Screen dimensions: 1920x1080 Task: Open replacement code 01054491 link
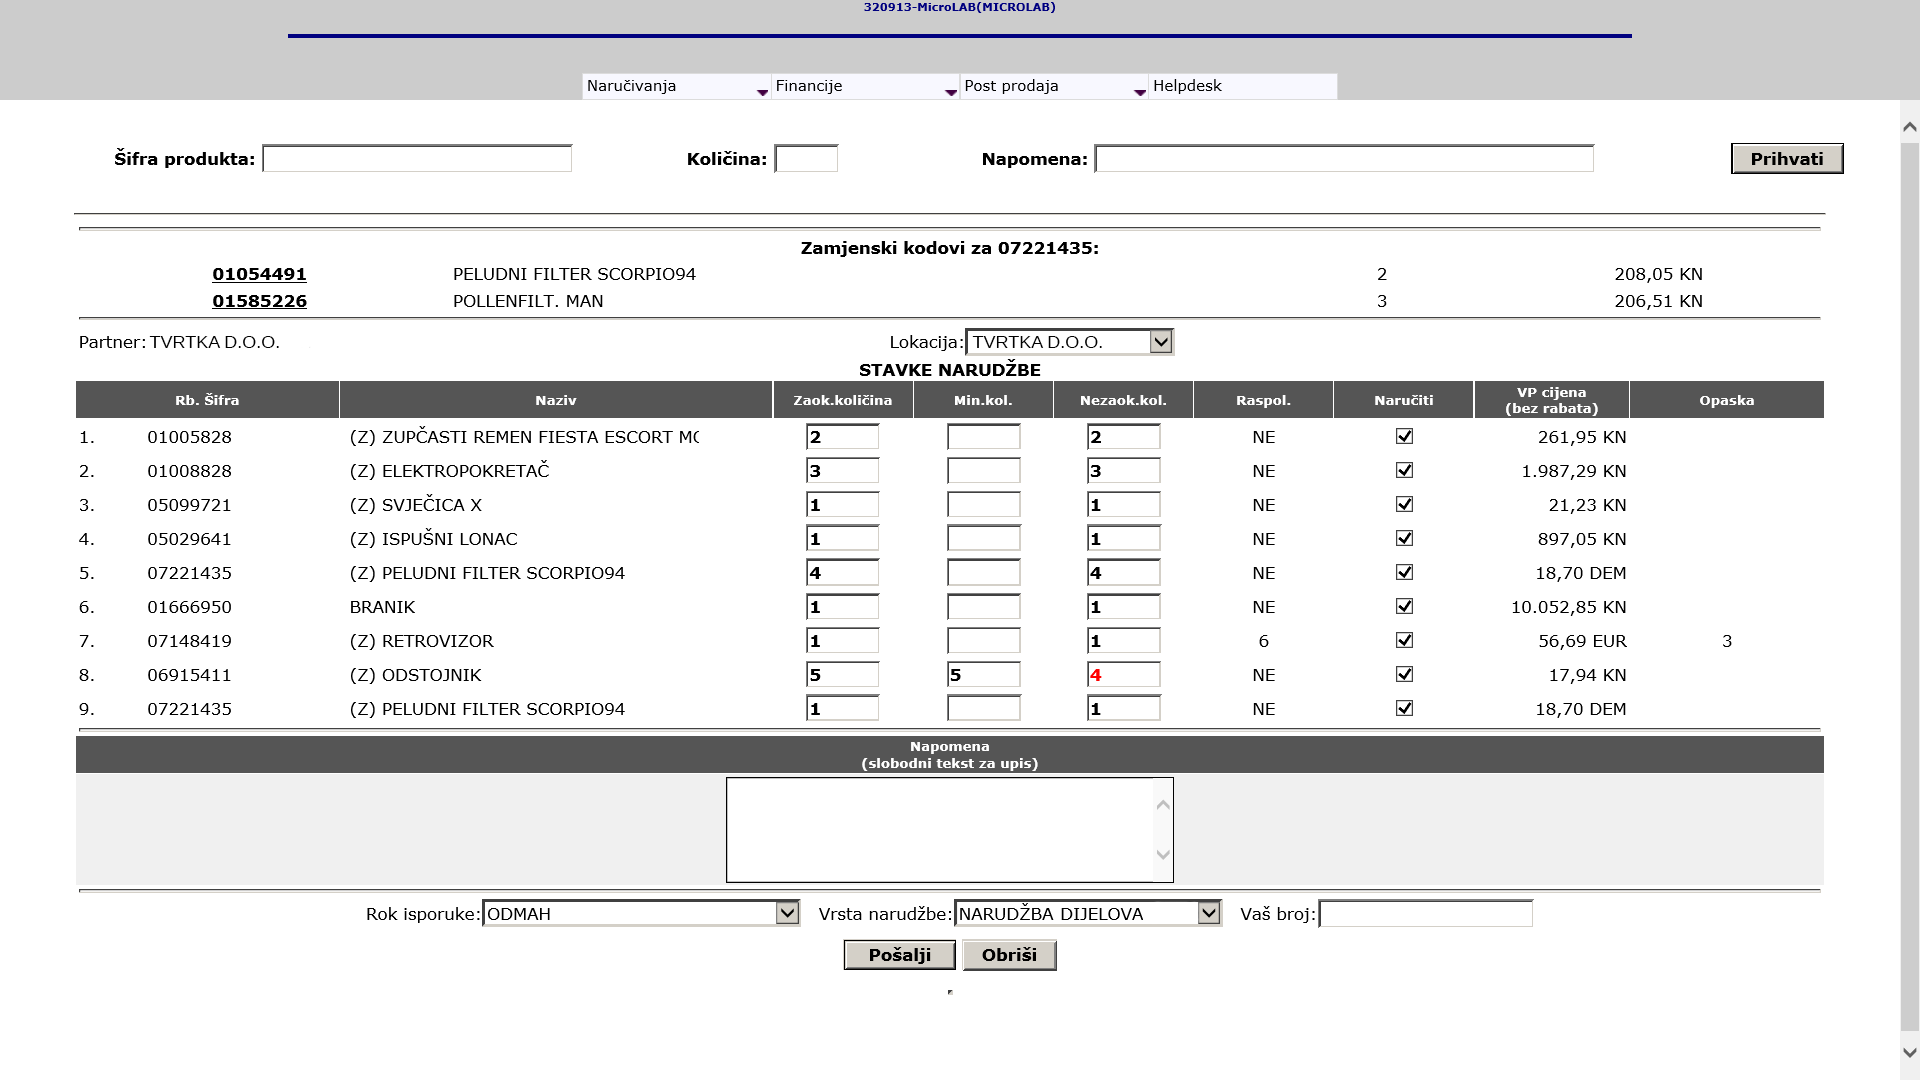pos(259,274)
